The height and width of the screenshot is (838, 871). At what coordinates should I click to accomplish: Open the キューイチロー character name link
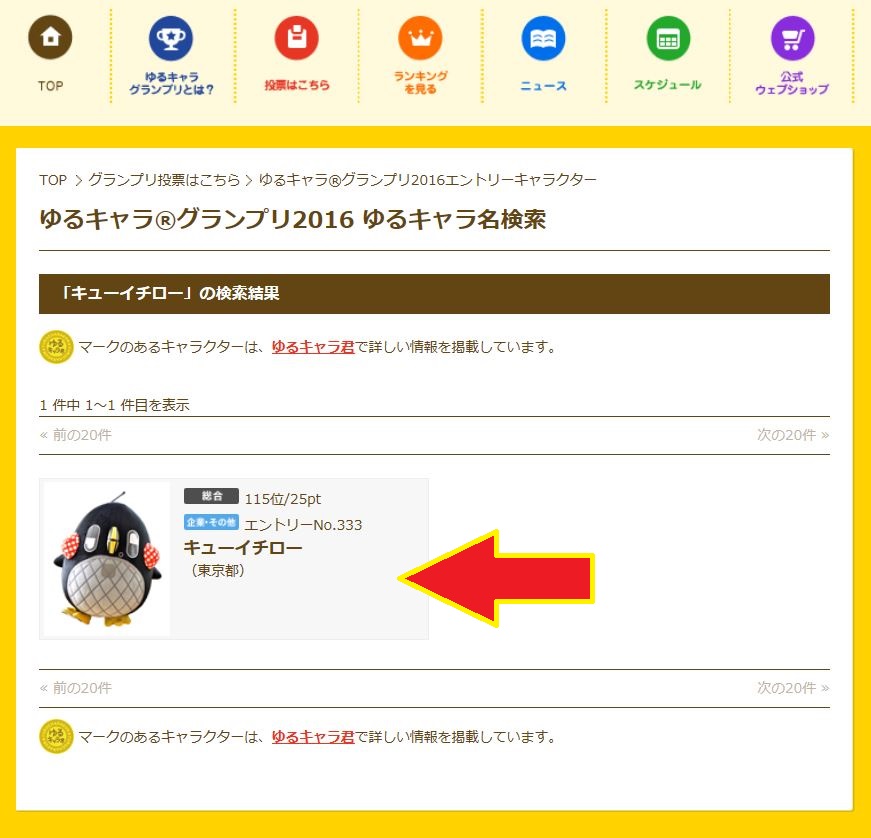tap(243, 548)
